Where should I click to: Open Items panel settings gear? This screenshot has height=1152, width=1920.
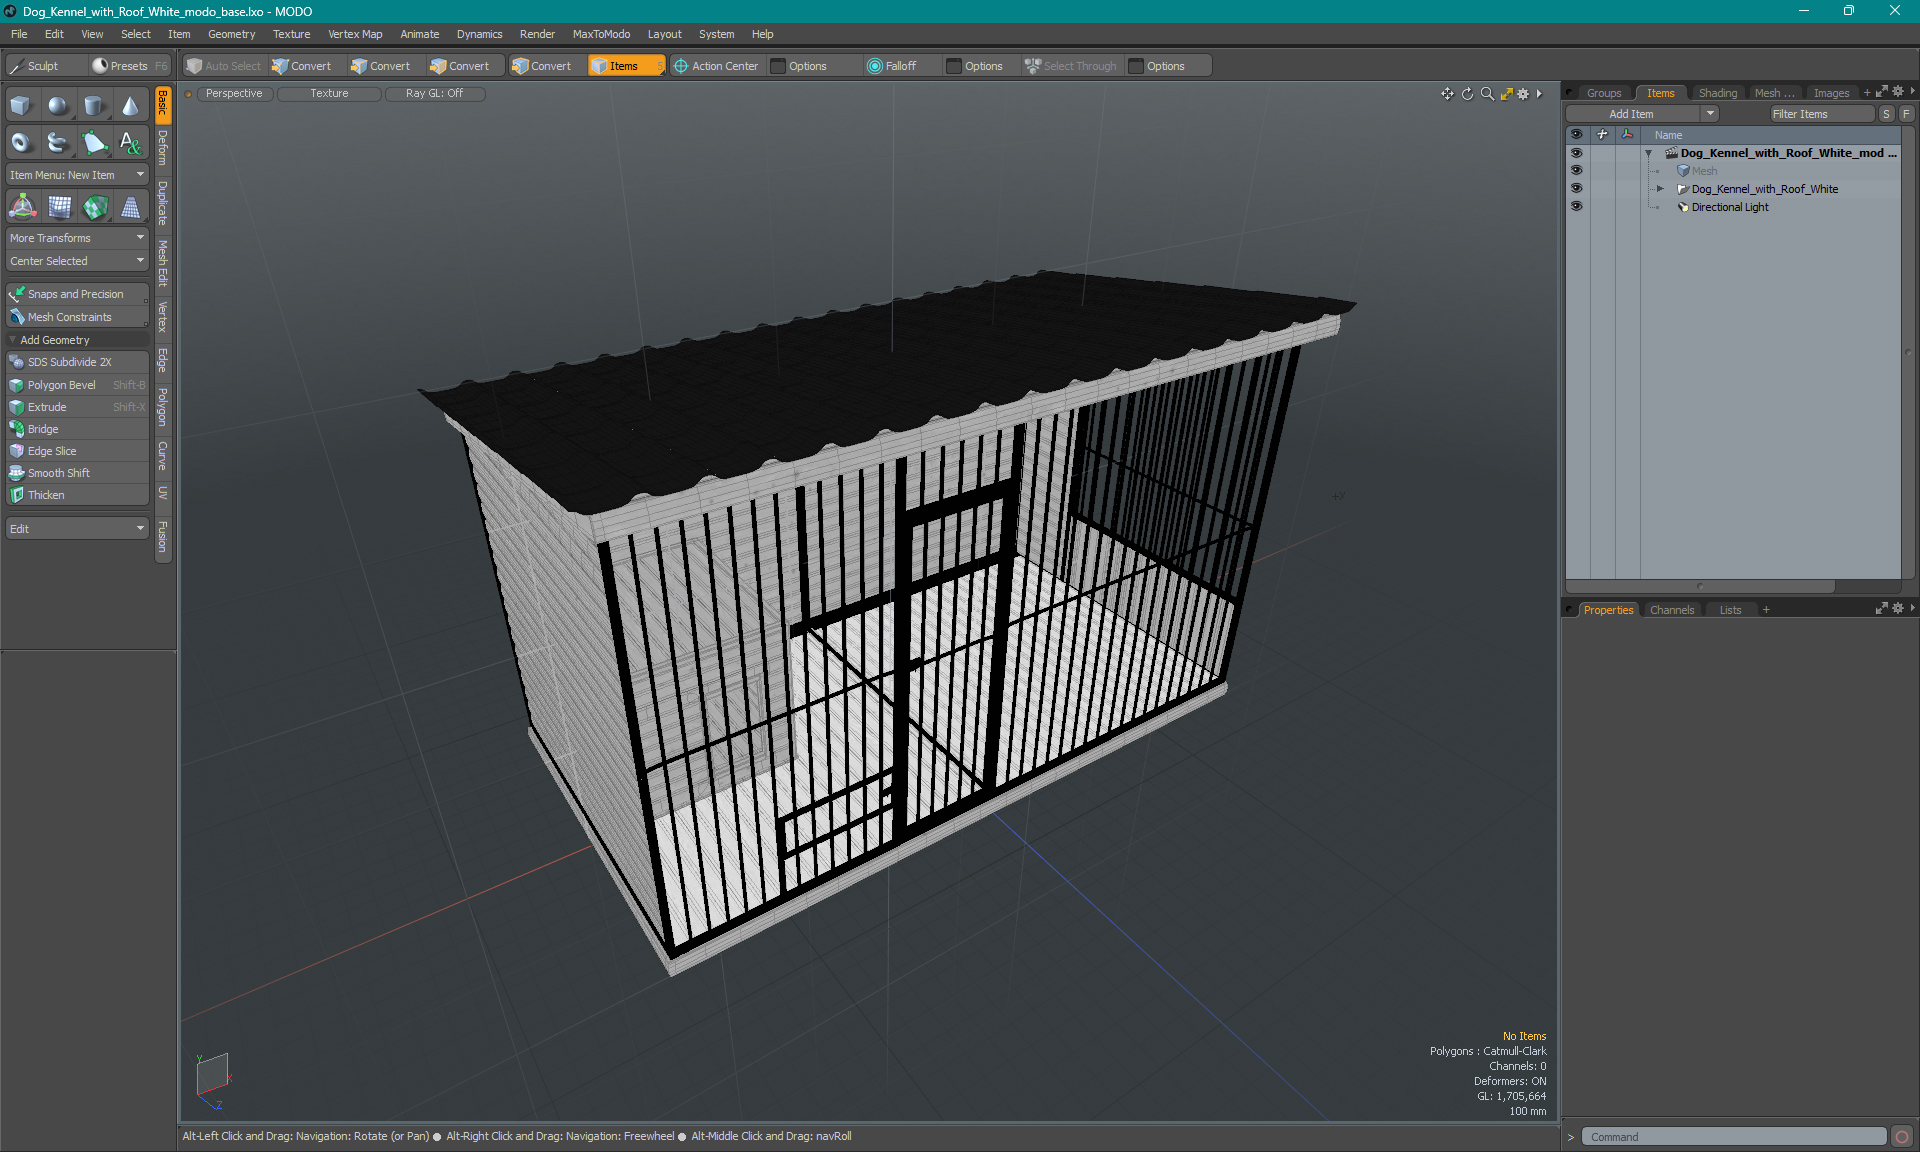(1897, 92)
